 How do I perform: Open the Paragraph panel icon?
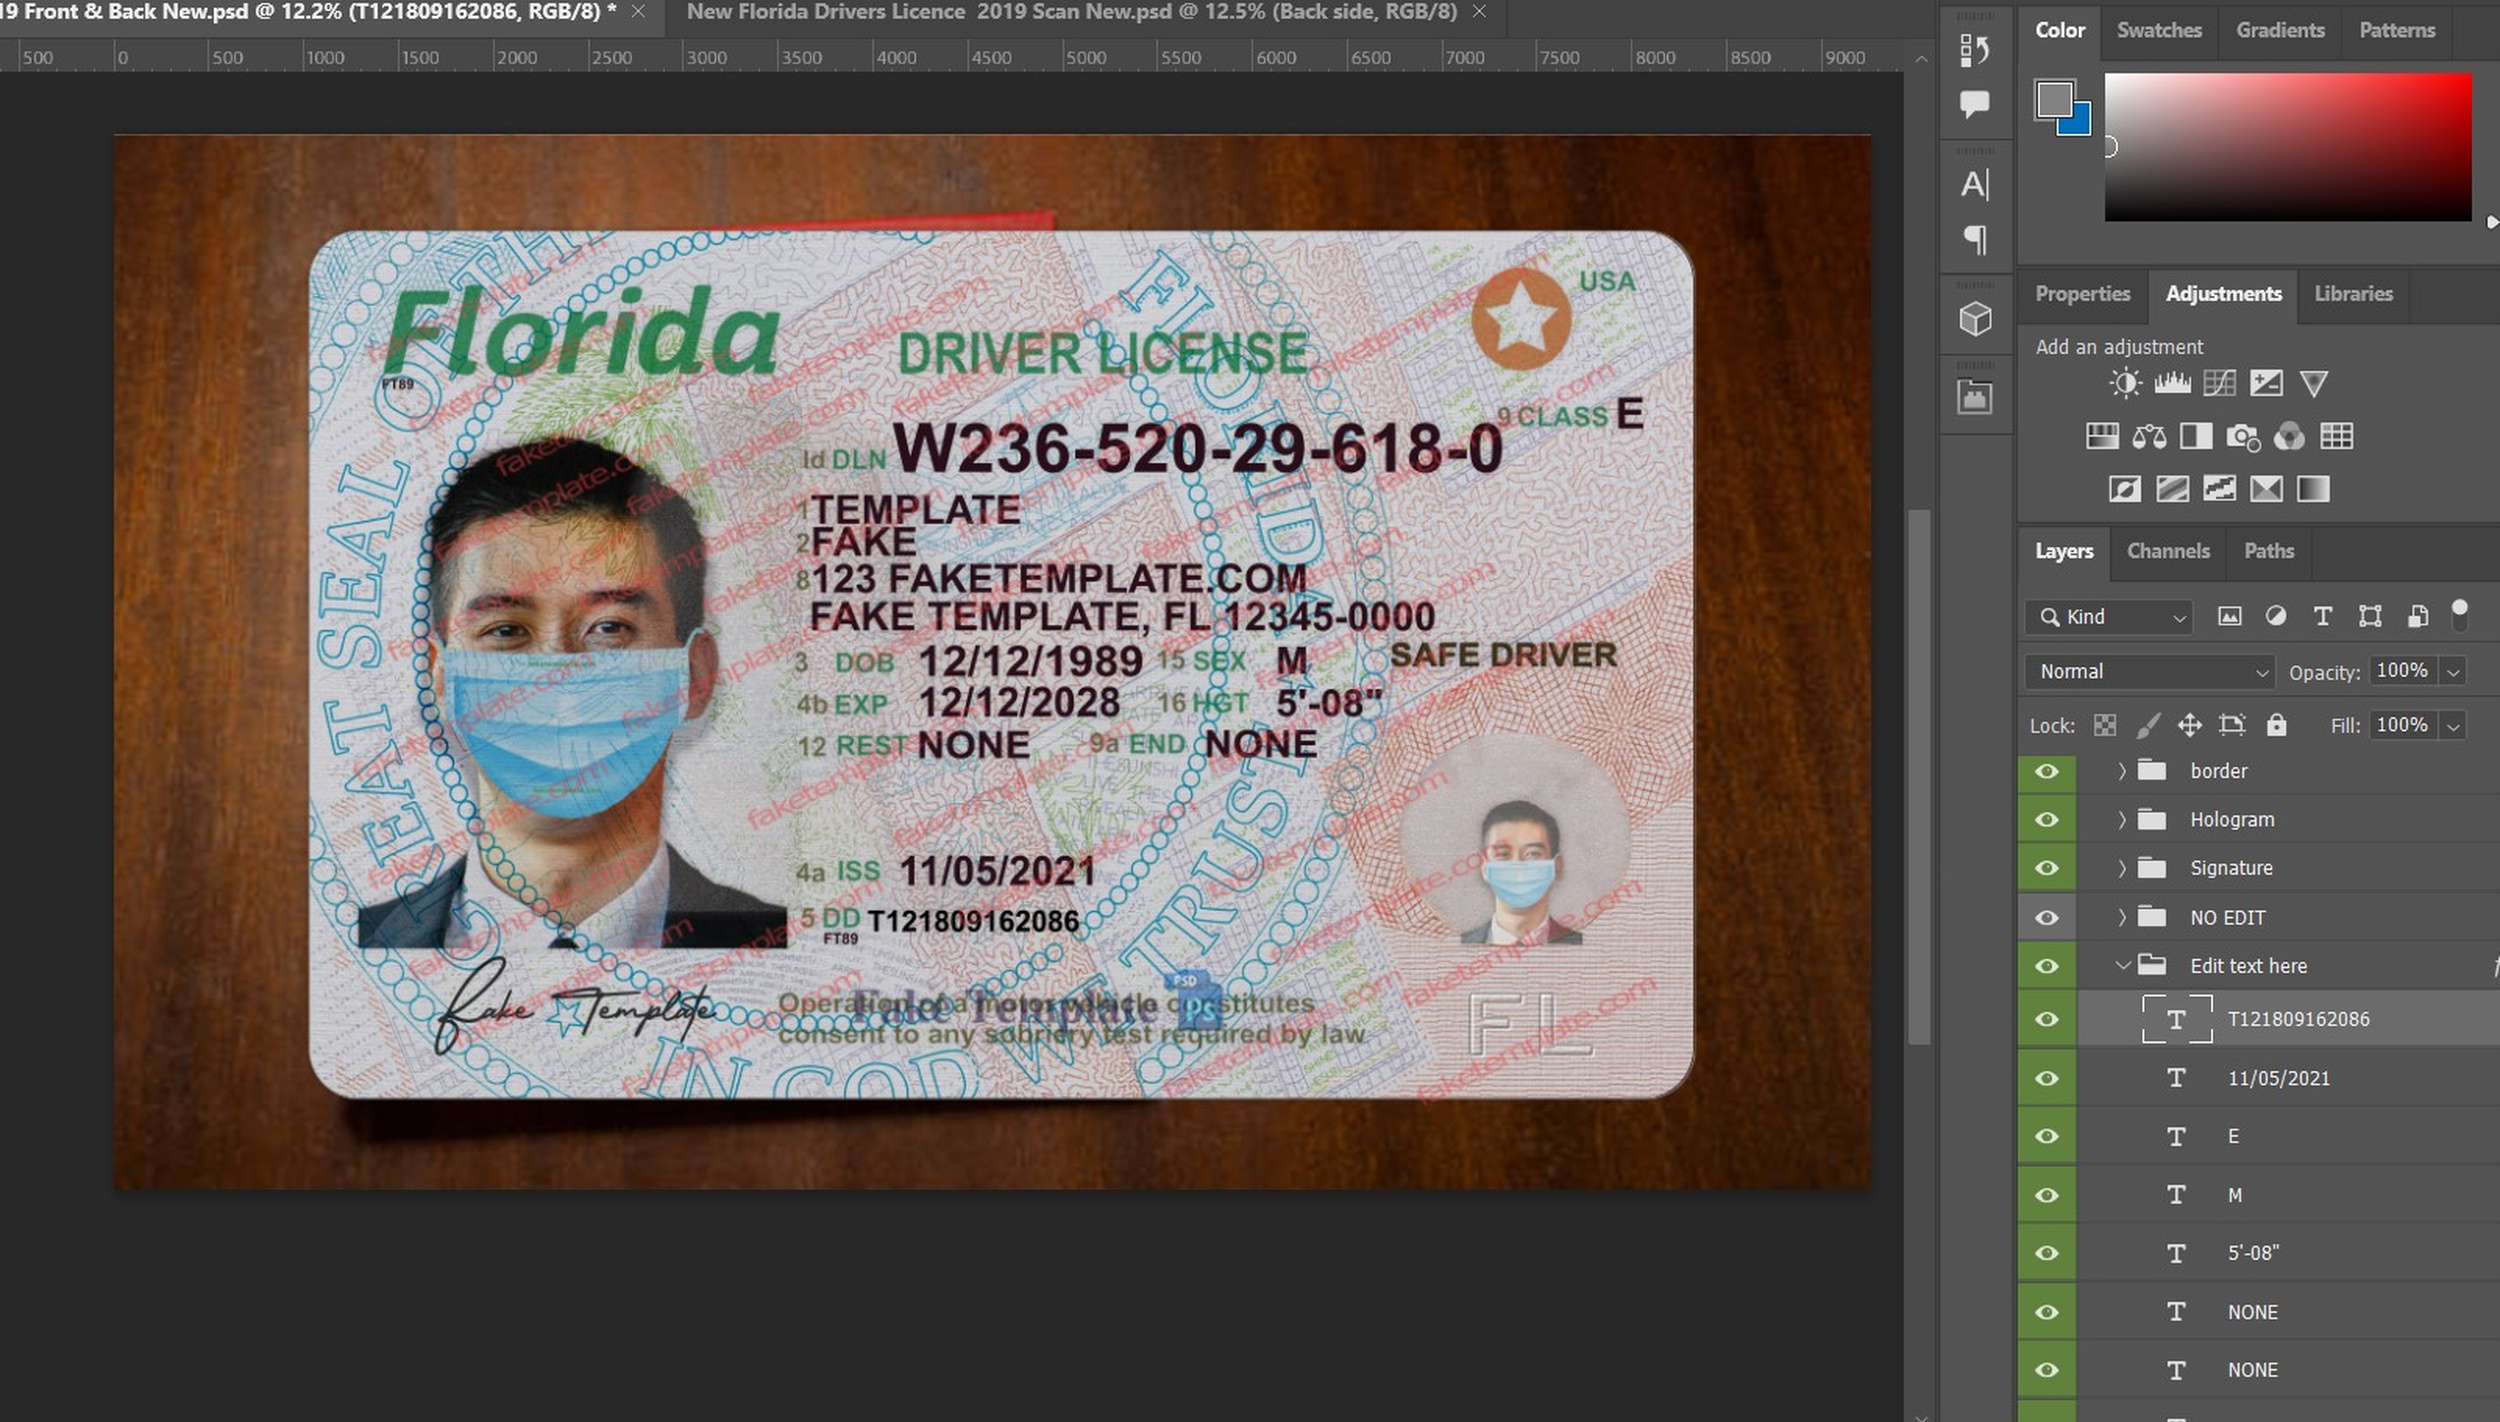click(1975, 239)
